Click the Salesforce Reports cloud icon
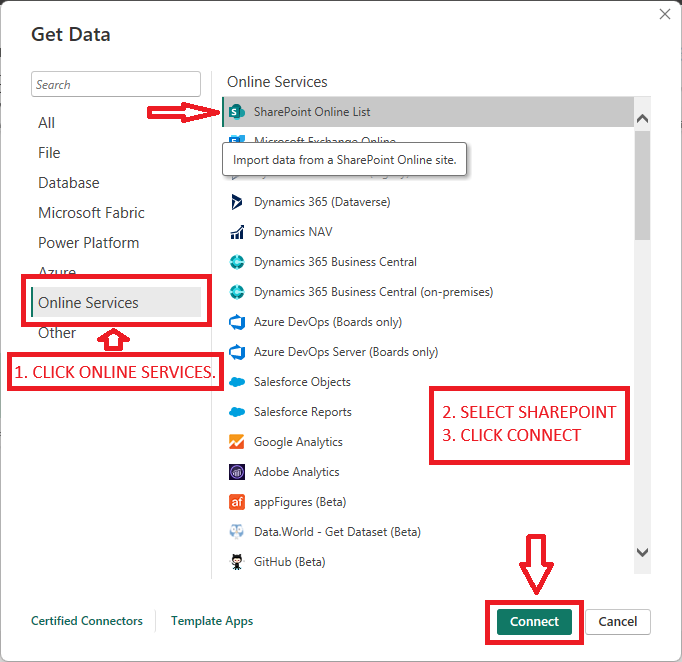This screenshot has height=662, width=682. point(237,412)
